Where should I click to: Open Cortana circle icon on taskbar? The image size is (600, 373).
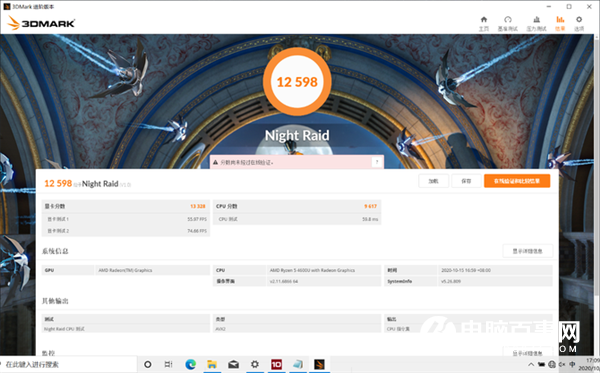pos(147,364)
